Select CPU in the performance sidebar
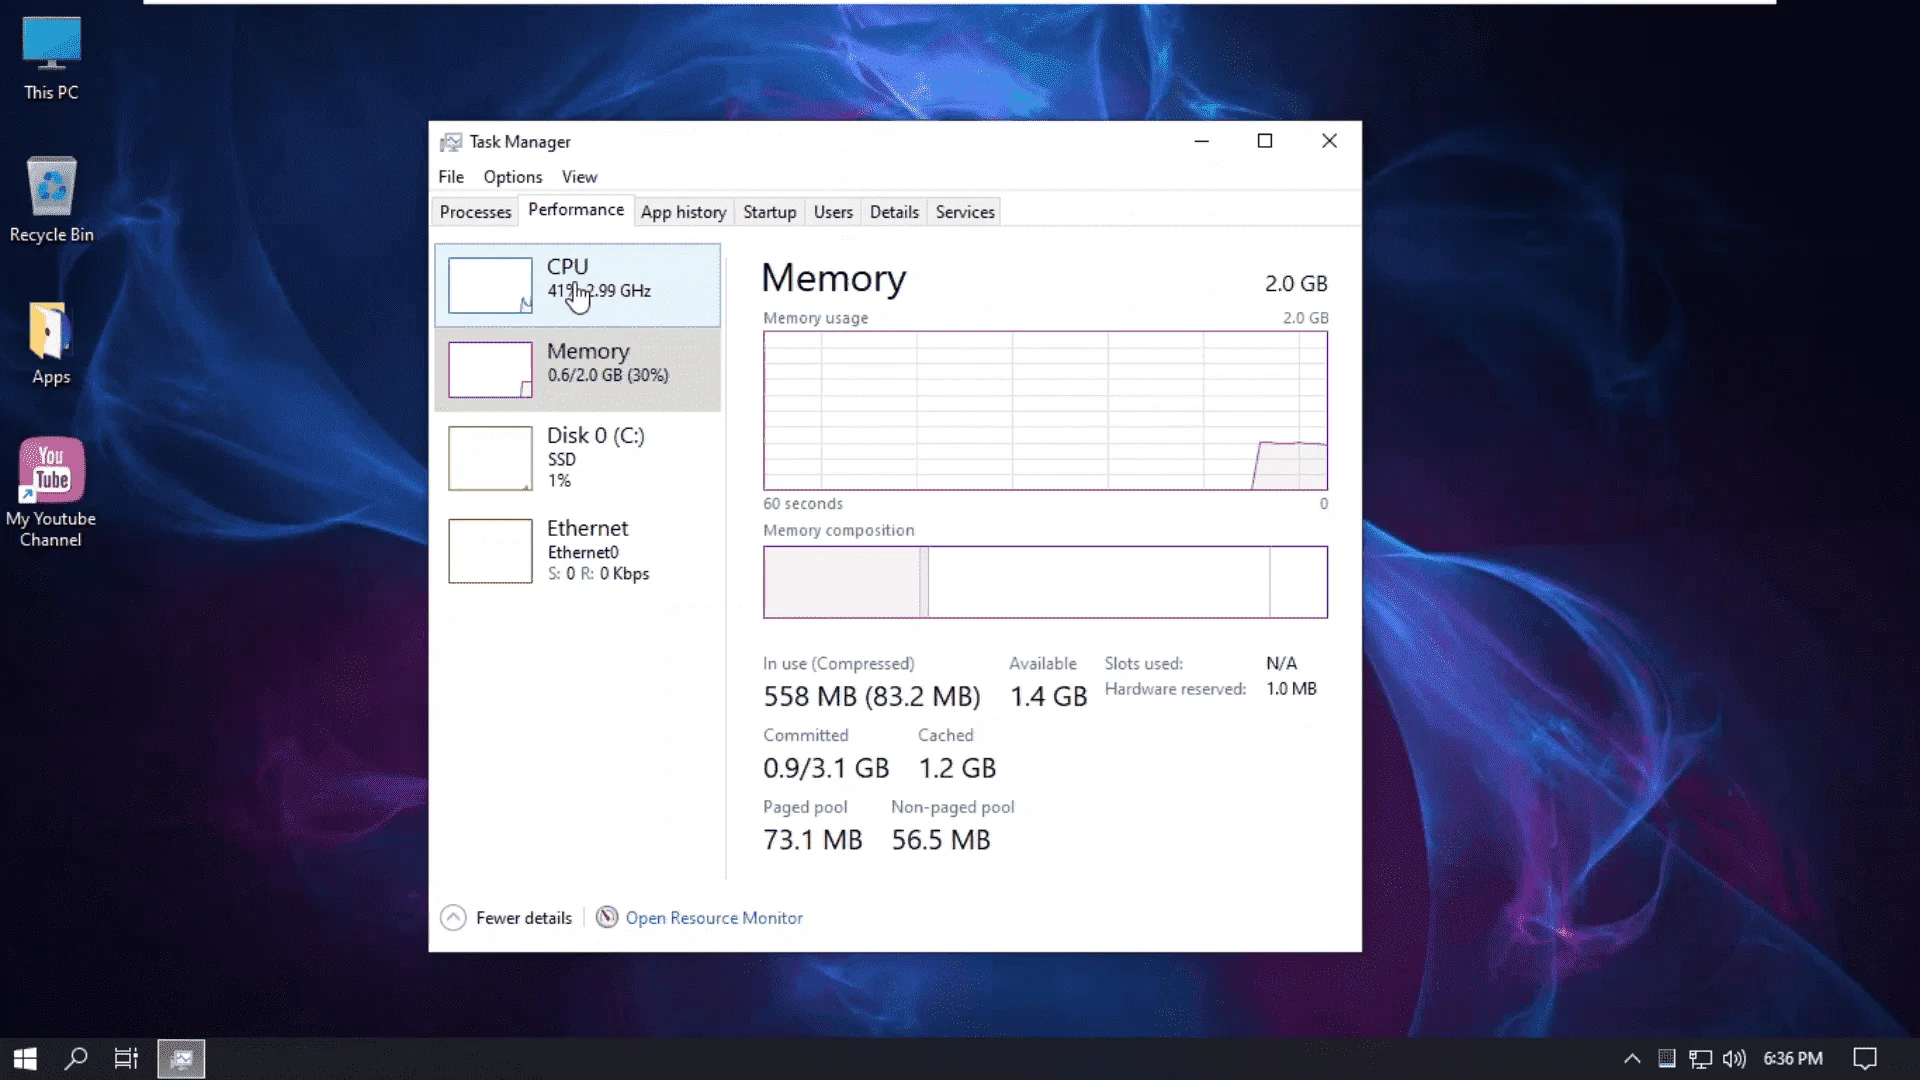The width and height of the screenshot is (1920, 1080). [x=577, y=285]
